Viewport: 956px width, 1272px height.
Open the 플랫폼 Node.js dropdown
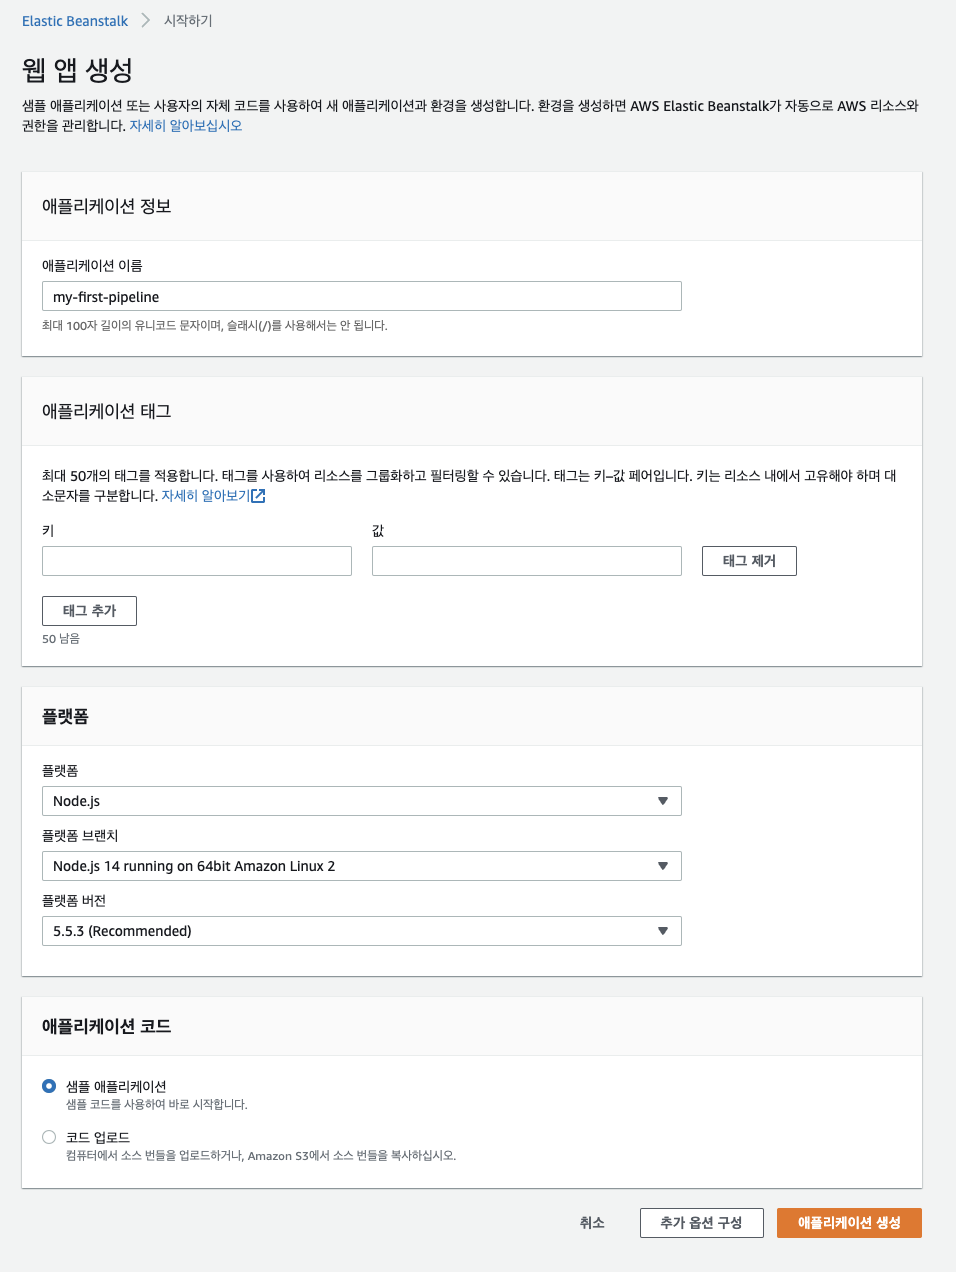362,801
